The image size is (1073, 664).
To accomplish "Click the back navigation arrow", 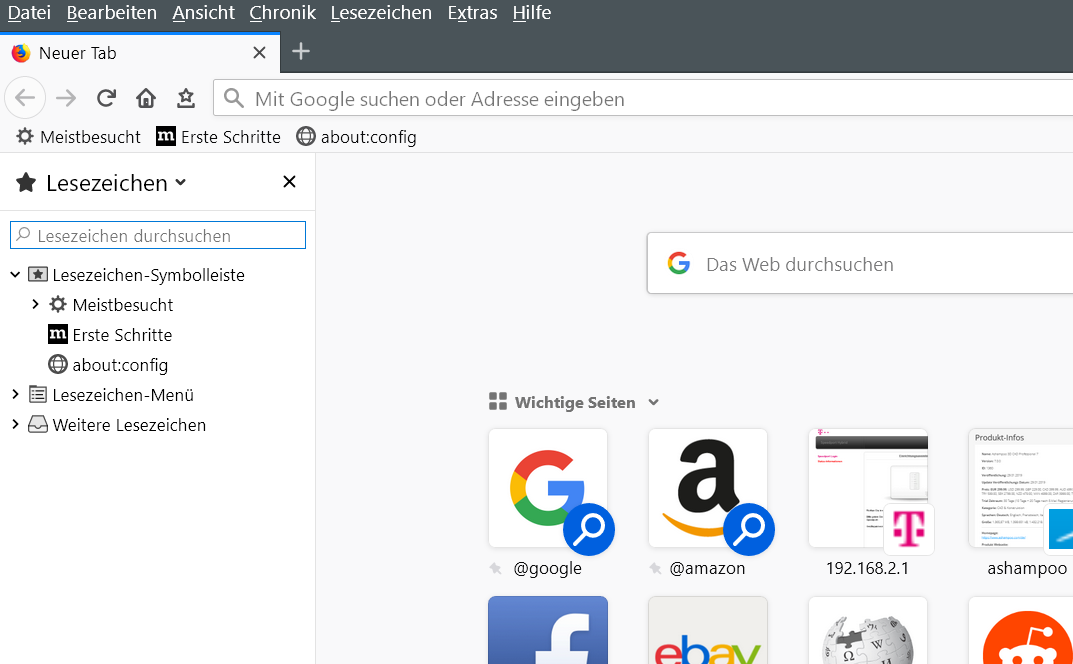I will [25, 98].
